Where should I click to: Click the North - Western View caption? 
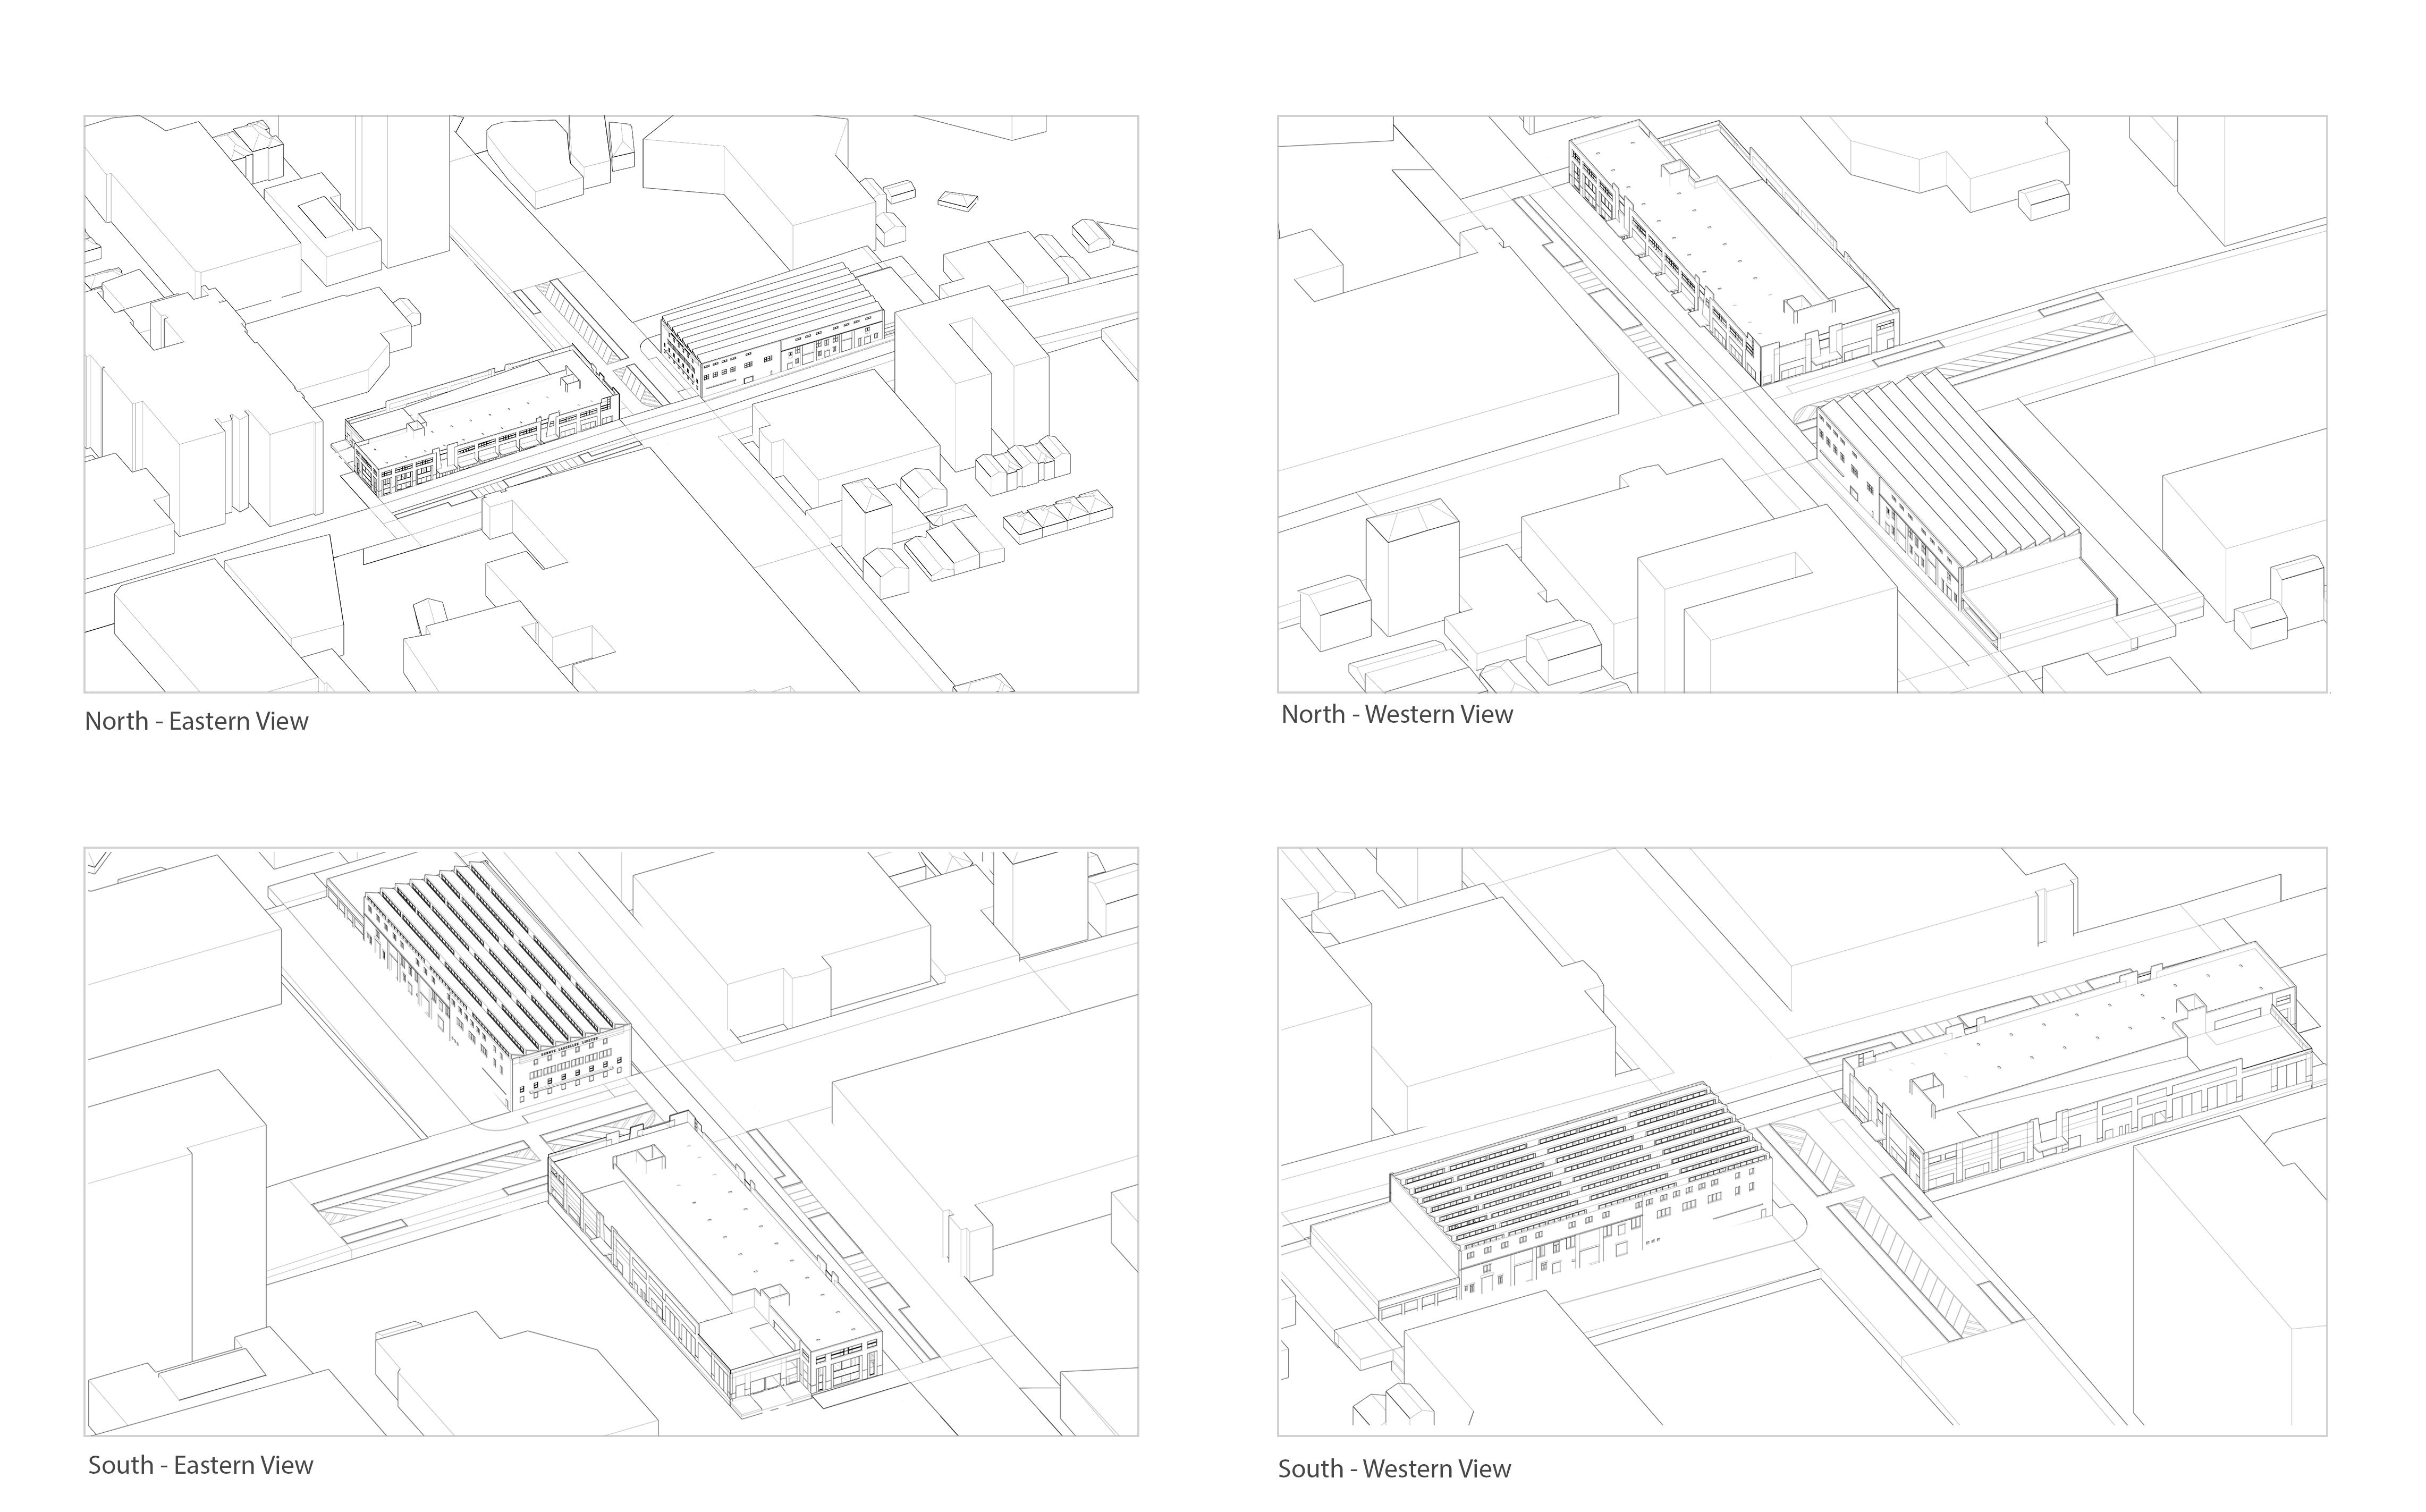click(1396, 715)
